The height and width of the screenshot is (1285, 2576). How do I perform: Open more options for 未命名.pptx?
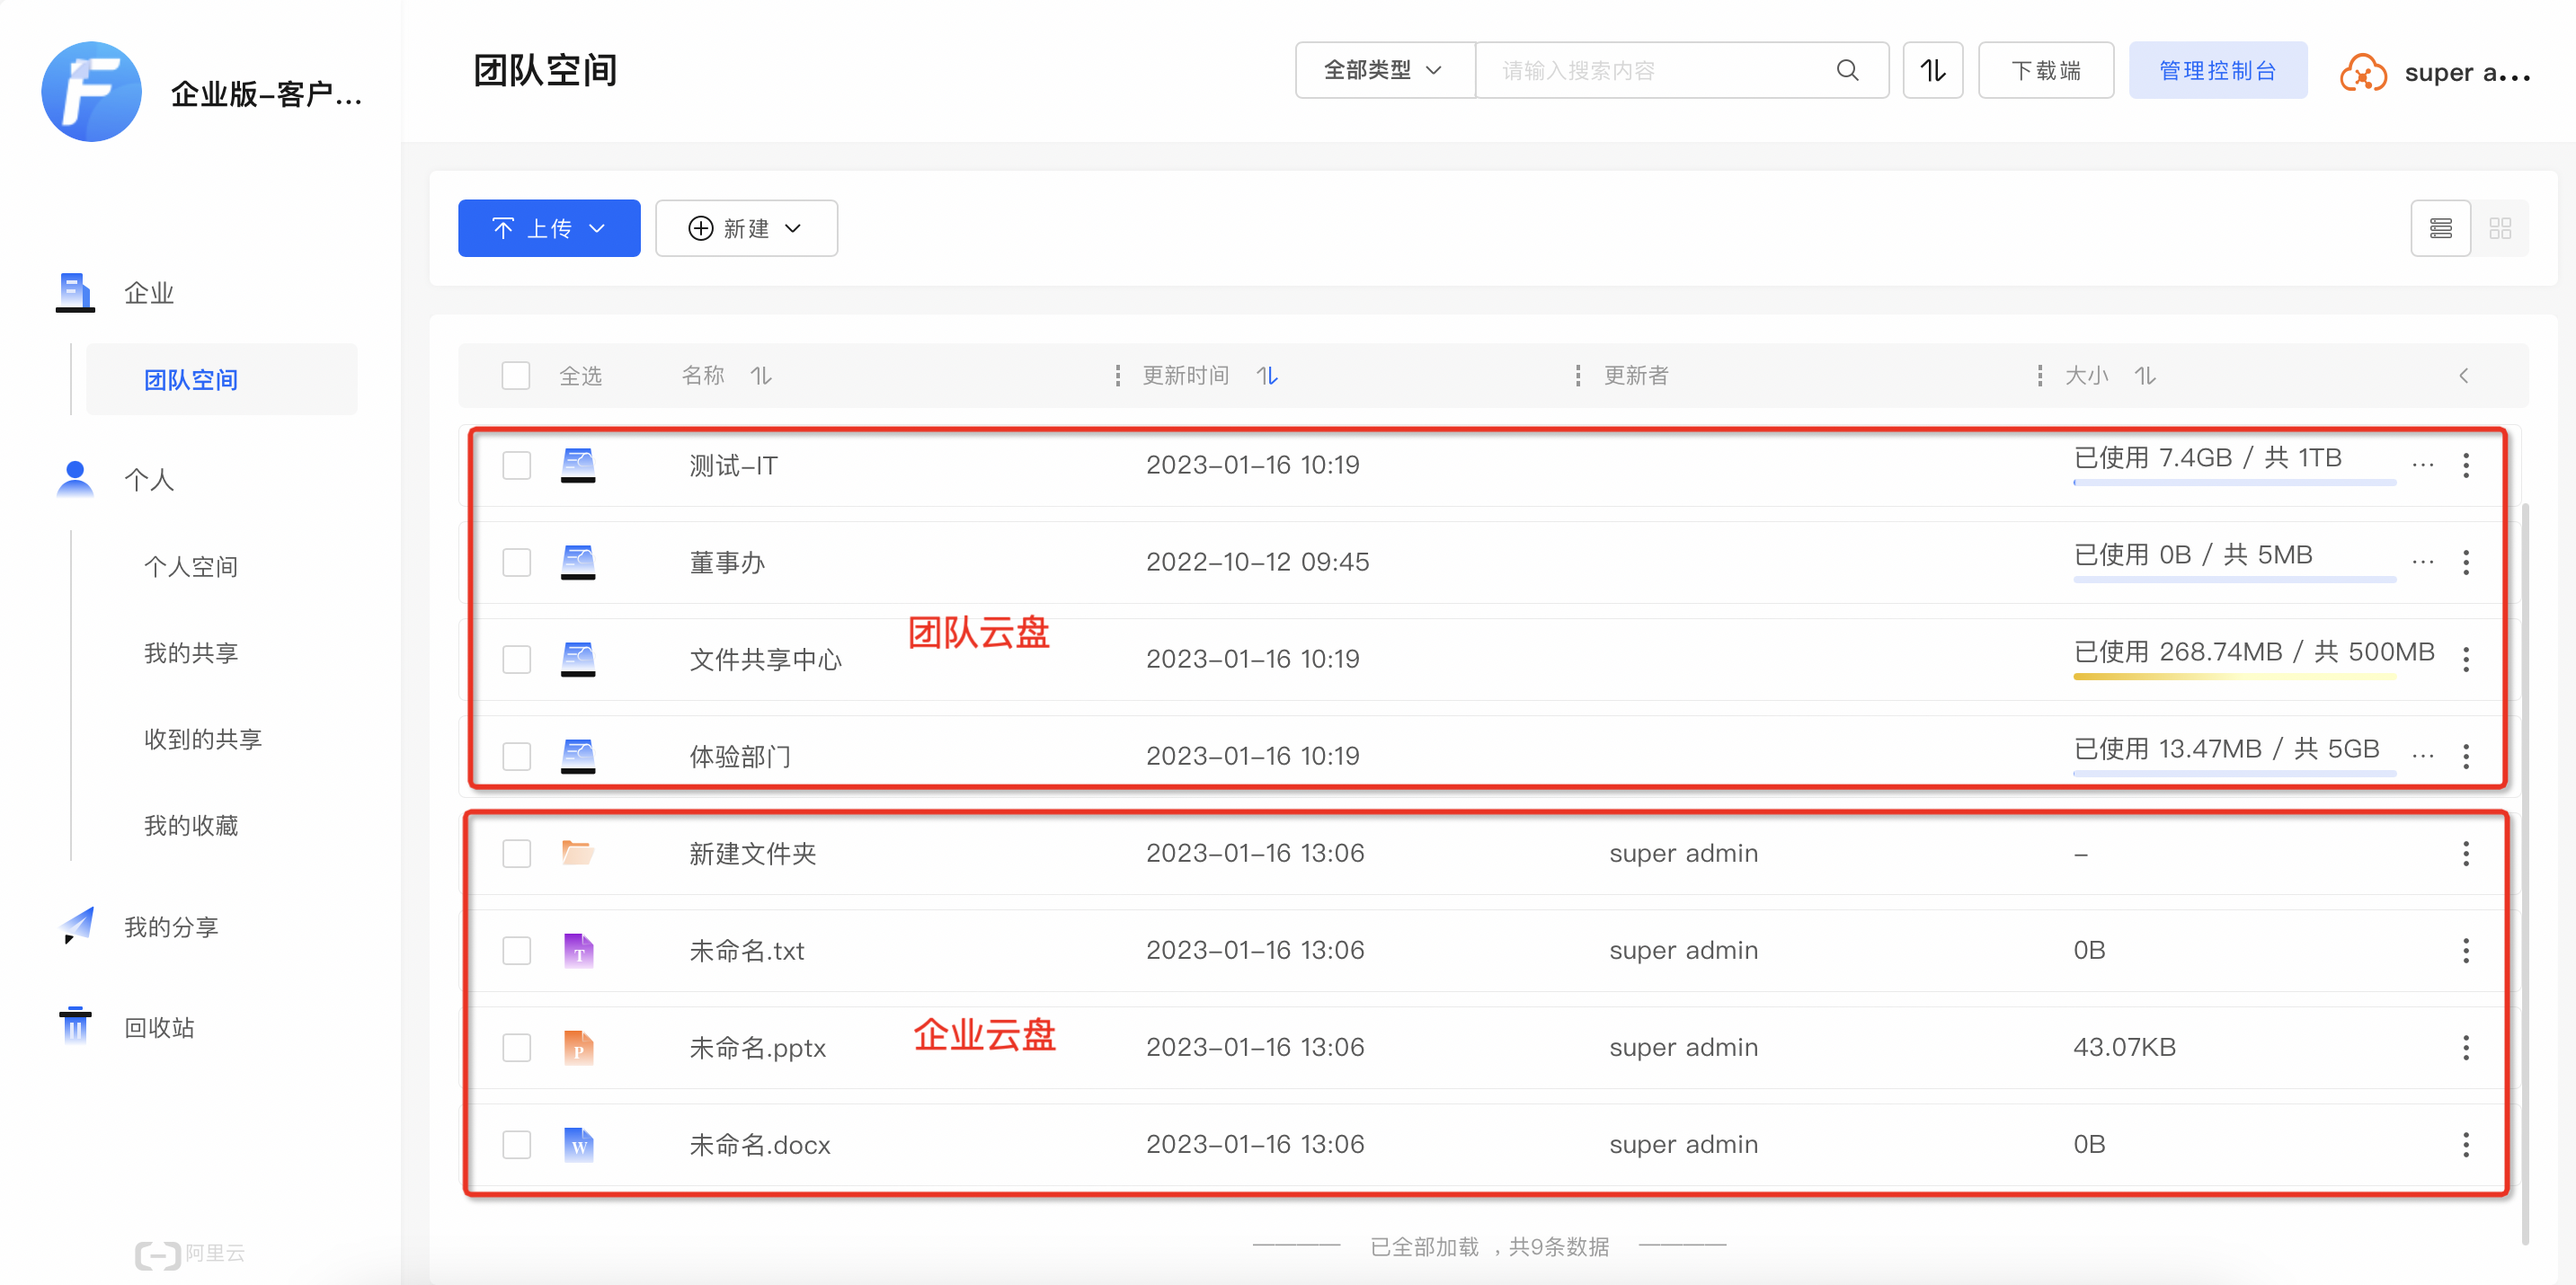tap(2465, 1047)
